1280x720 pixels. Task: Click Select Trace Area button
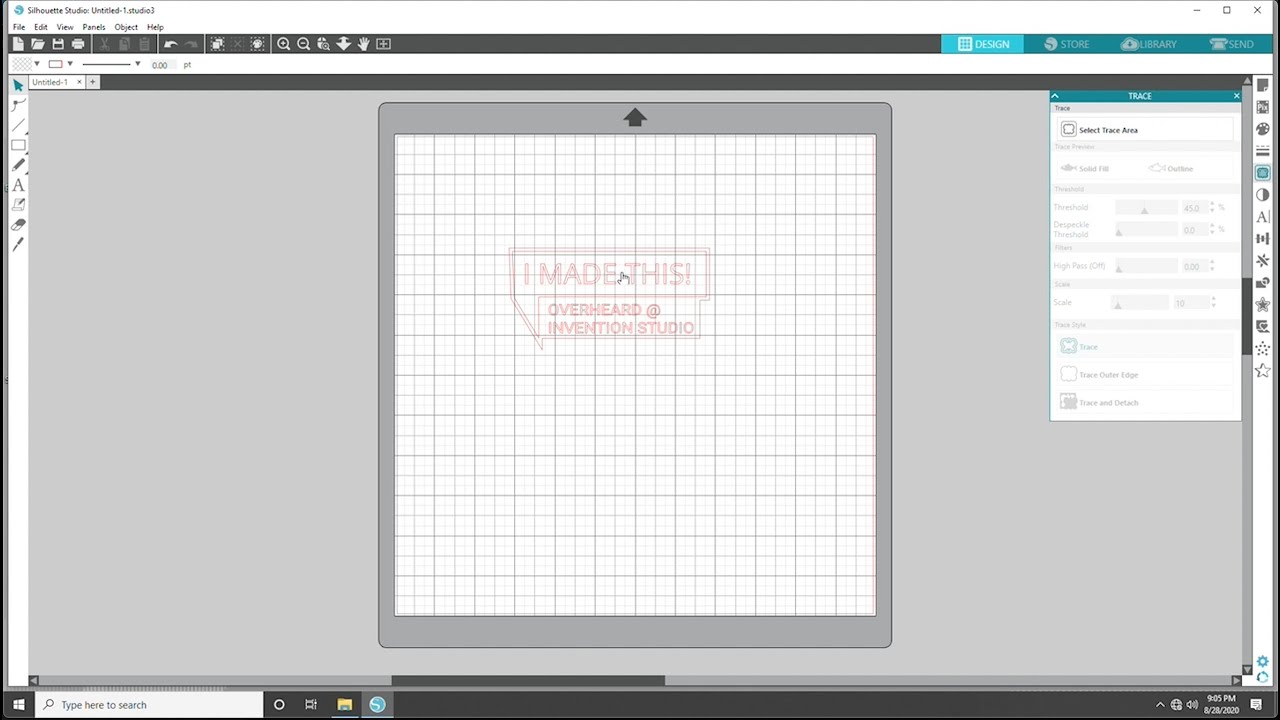pyautogui.click(x=1145, y=130)
